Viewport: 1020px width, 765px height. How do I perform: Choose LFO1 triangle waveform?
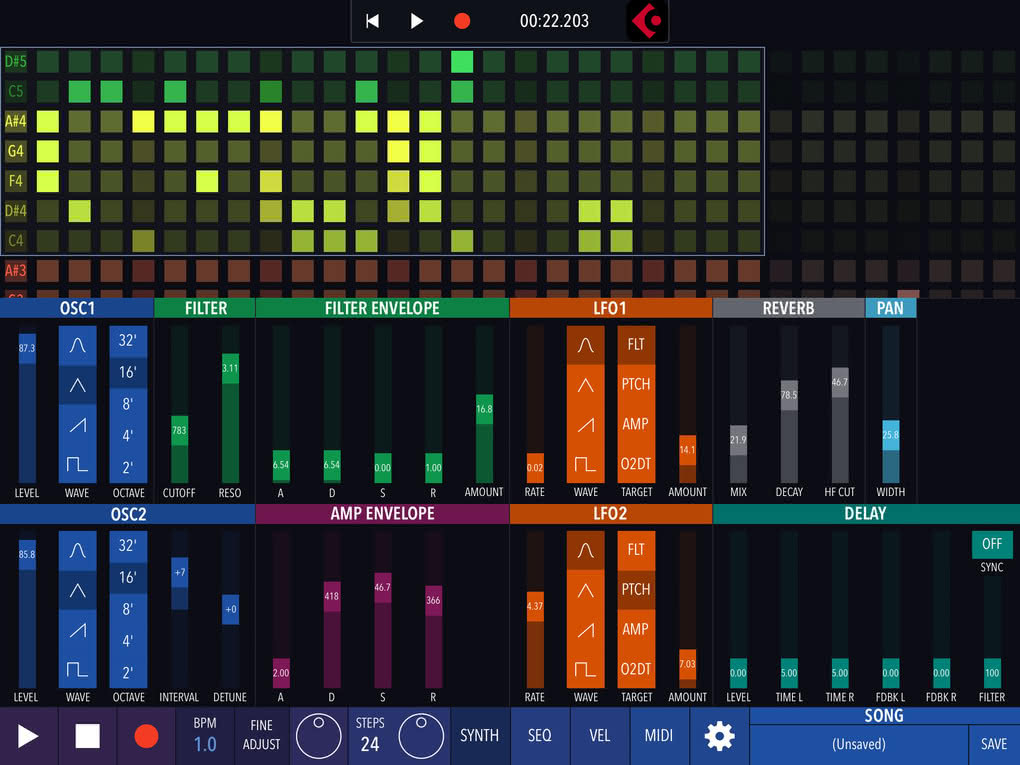click(585, 385)
